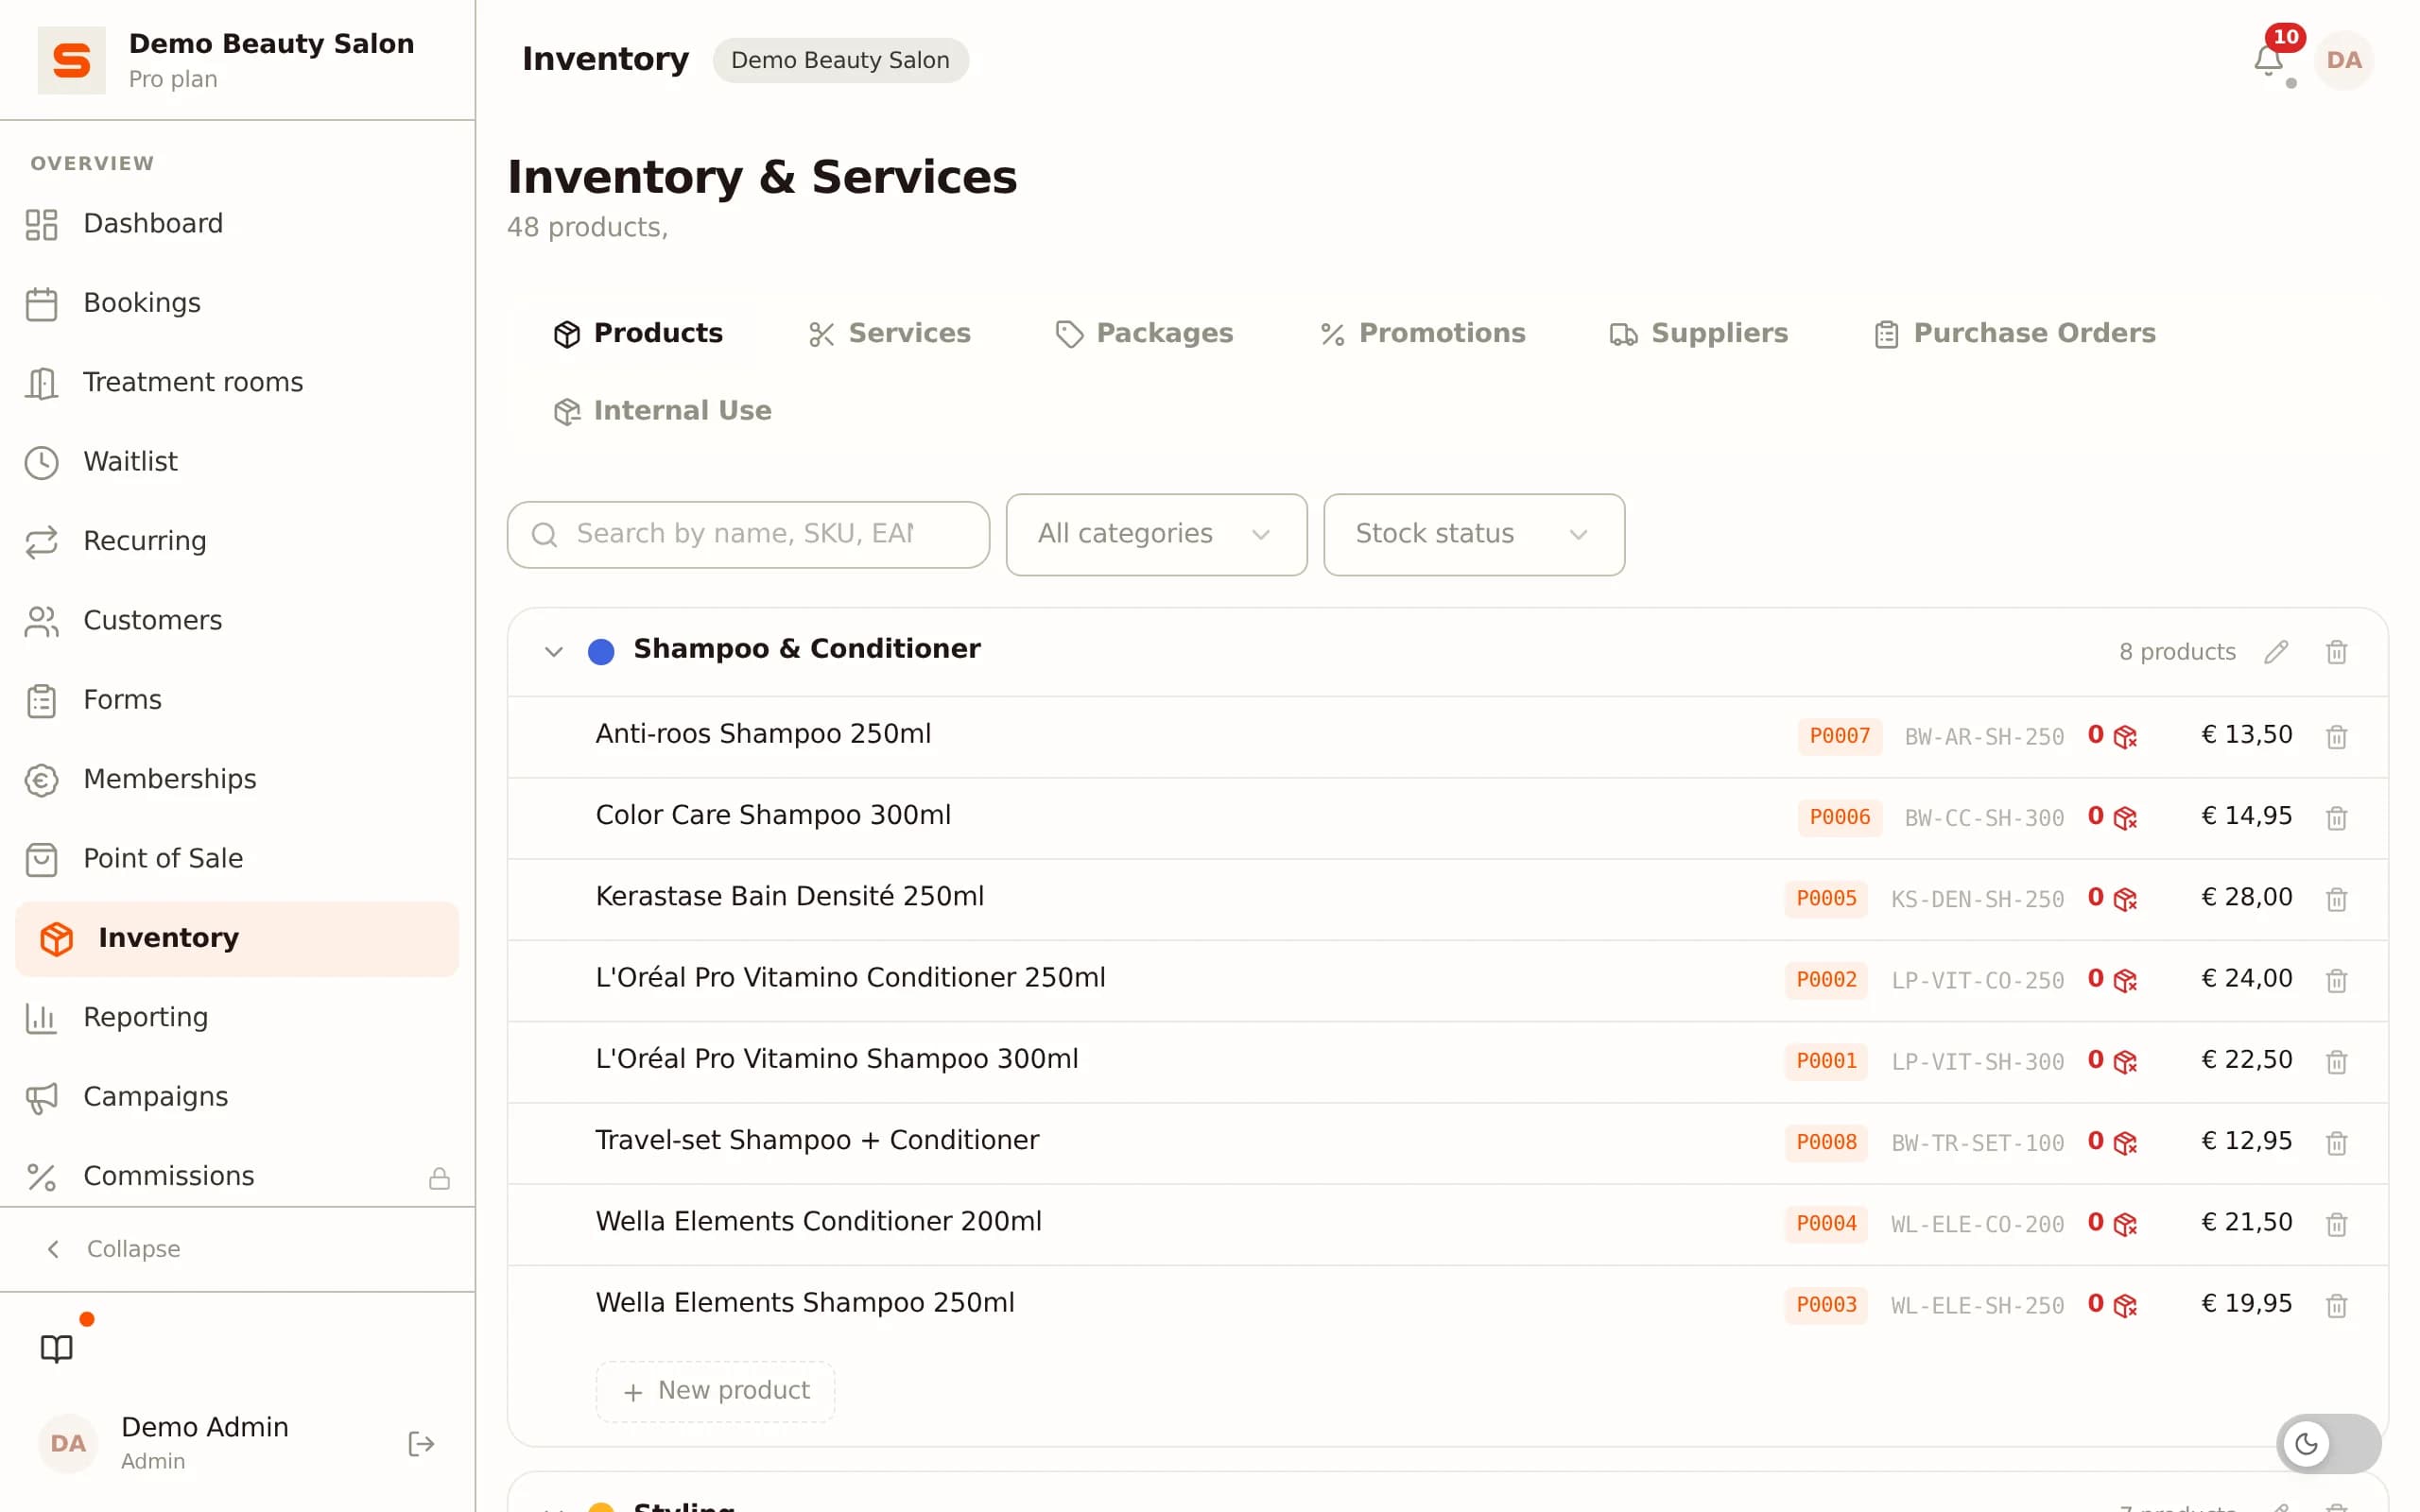This screenshot has height=1512, width=2420.
Task: Switch to the Internal Use tab
Action: [663, 411]
